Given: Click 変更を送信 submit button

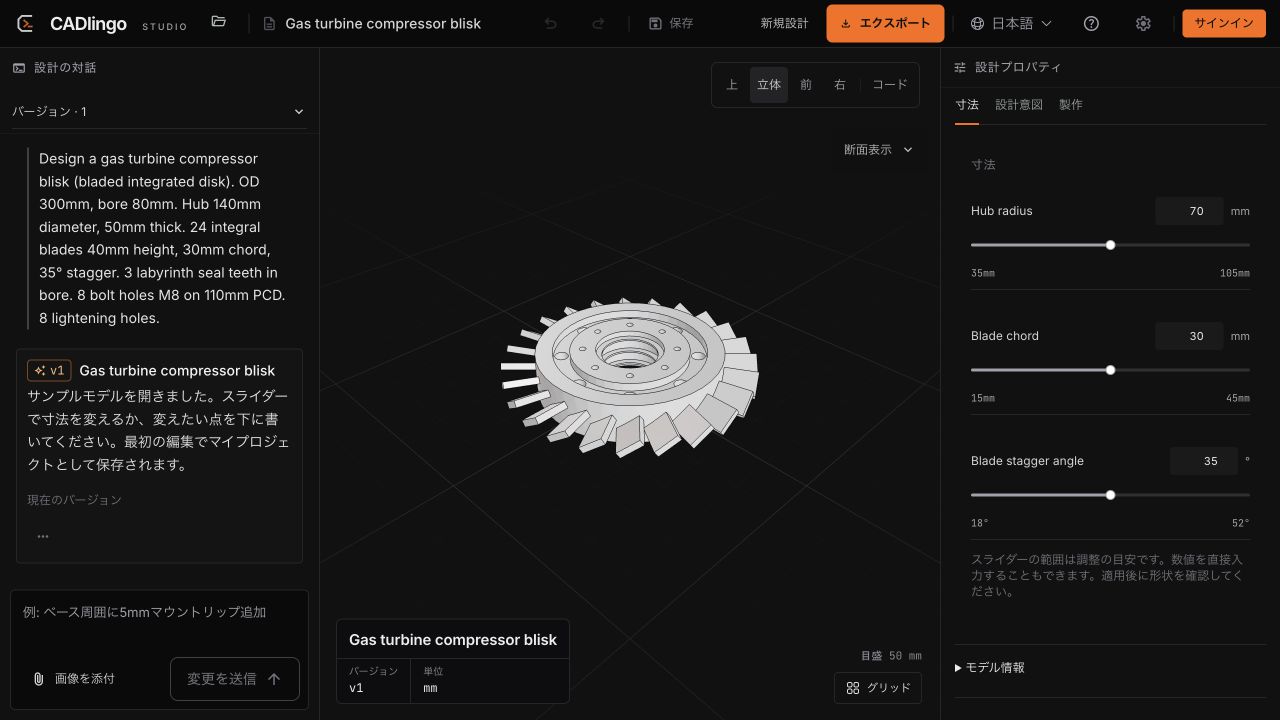Looking at the screenshot, I should [x=235, y=679].
